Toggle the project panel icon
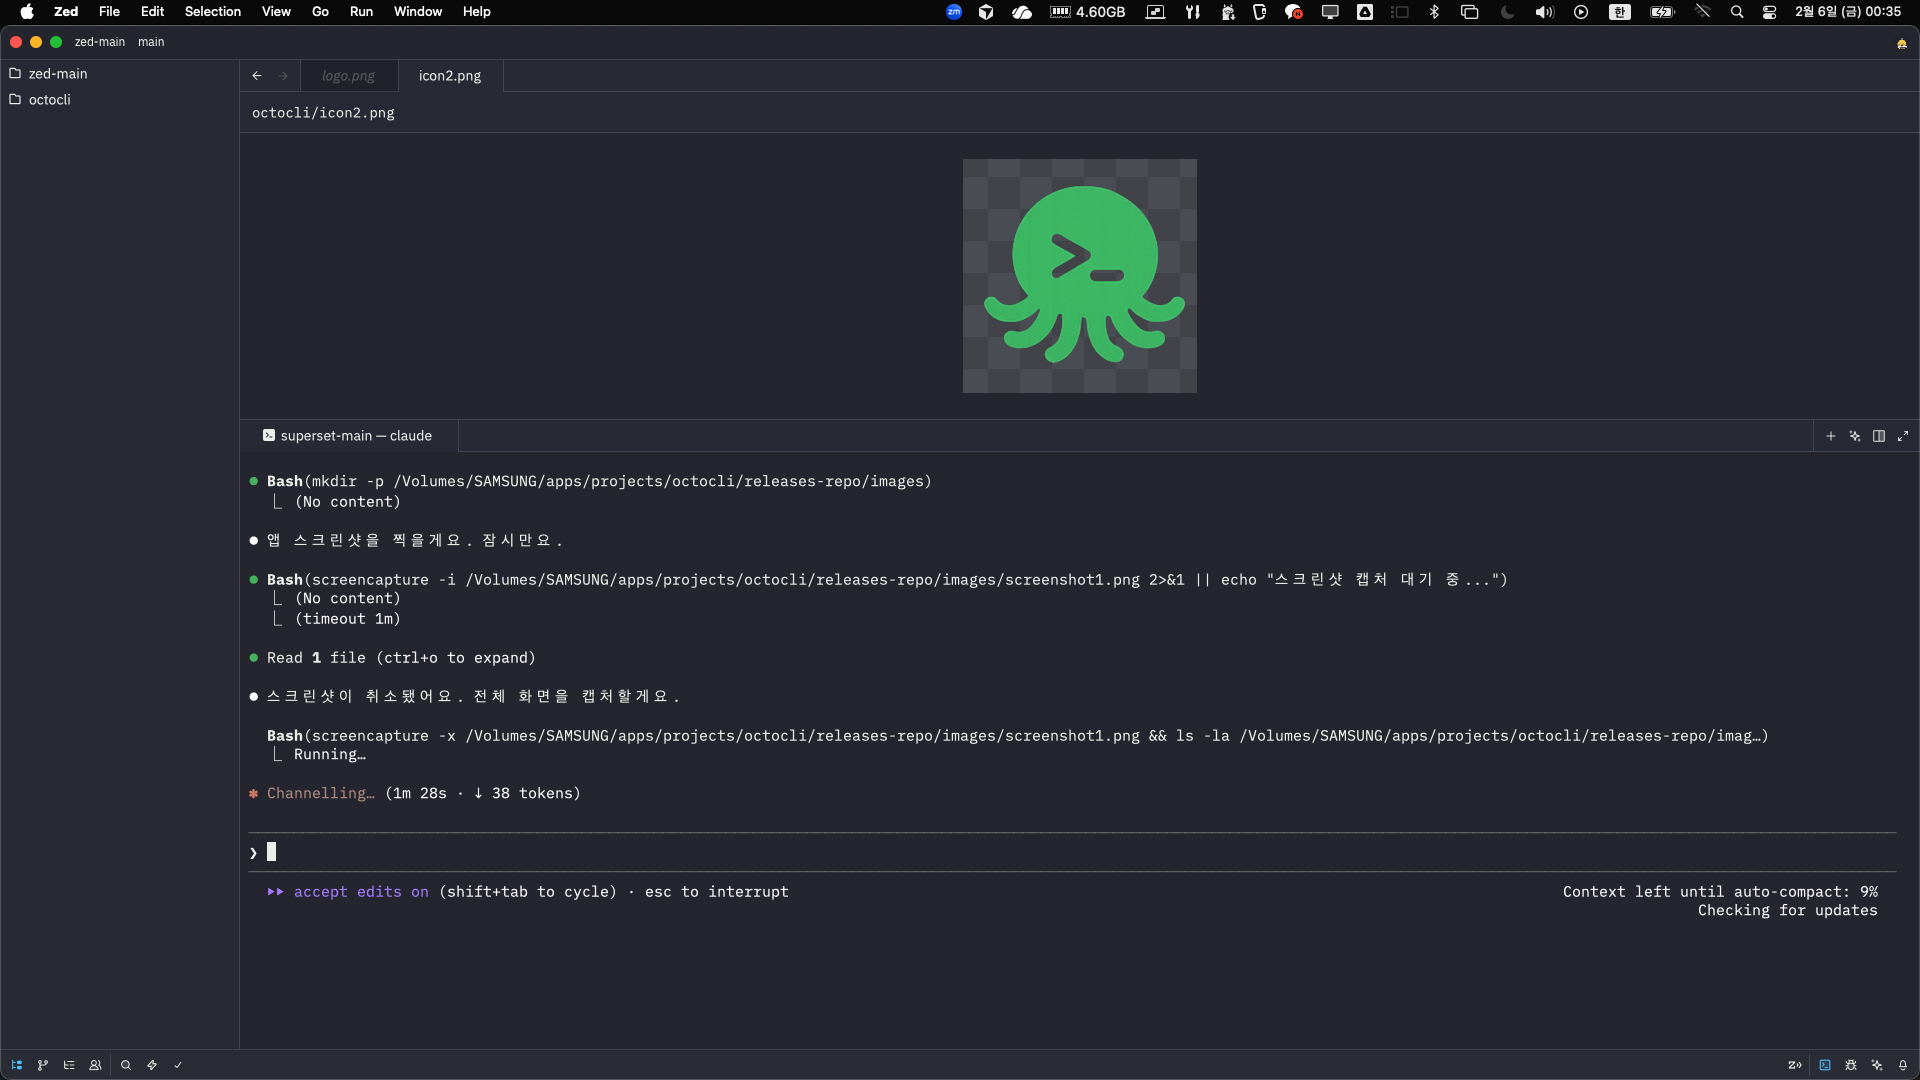This screenshot has width=1920, height=1080. [x=17, y=1065]
